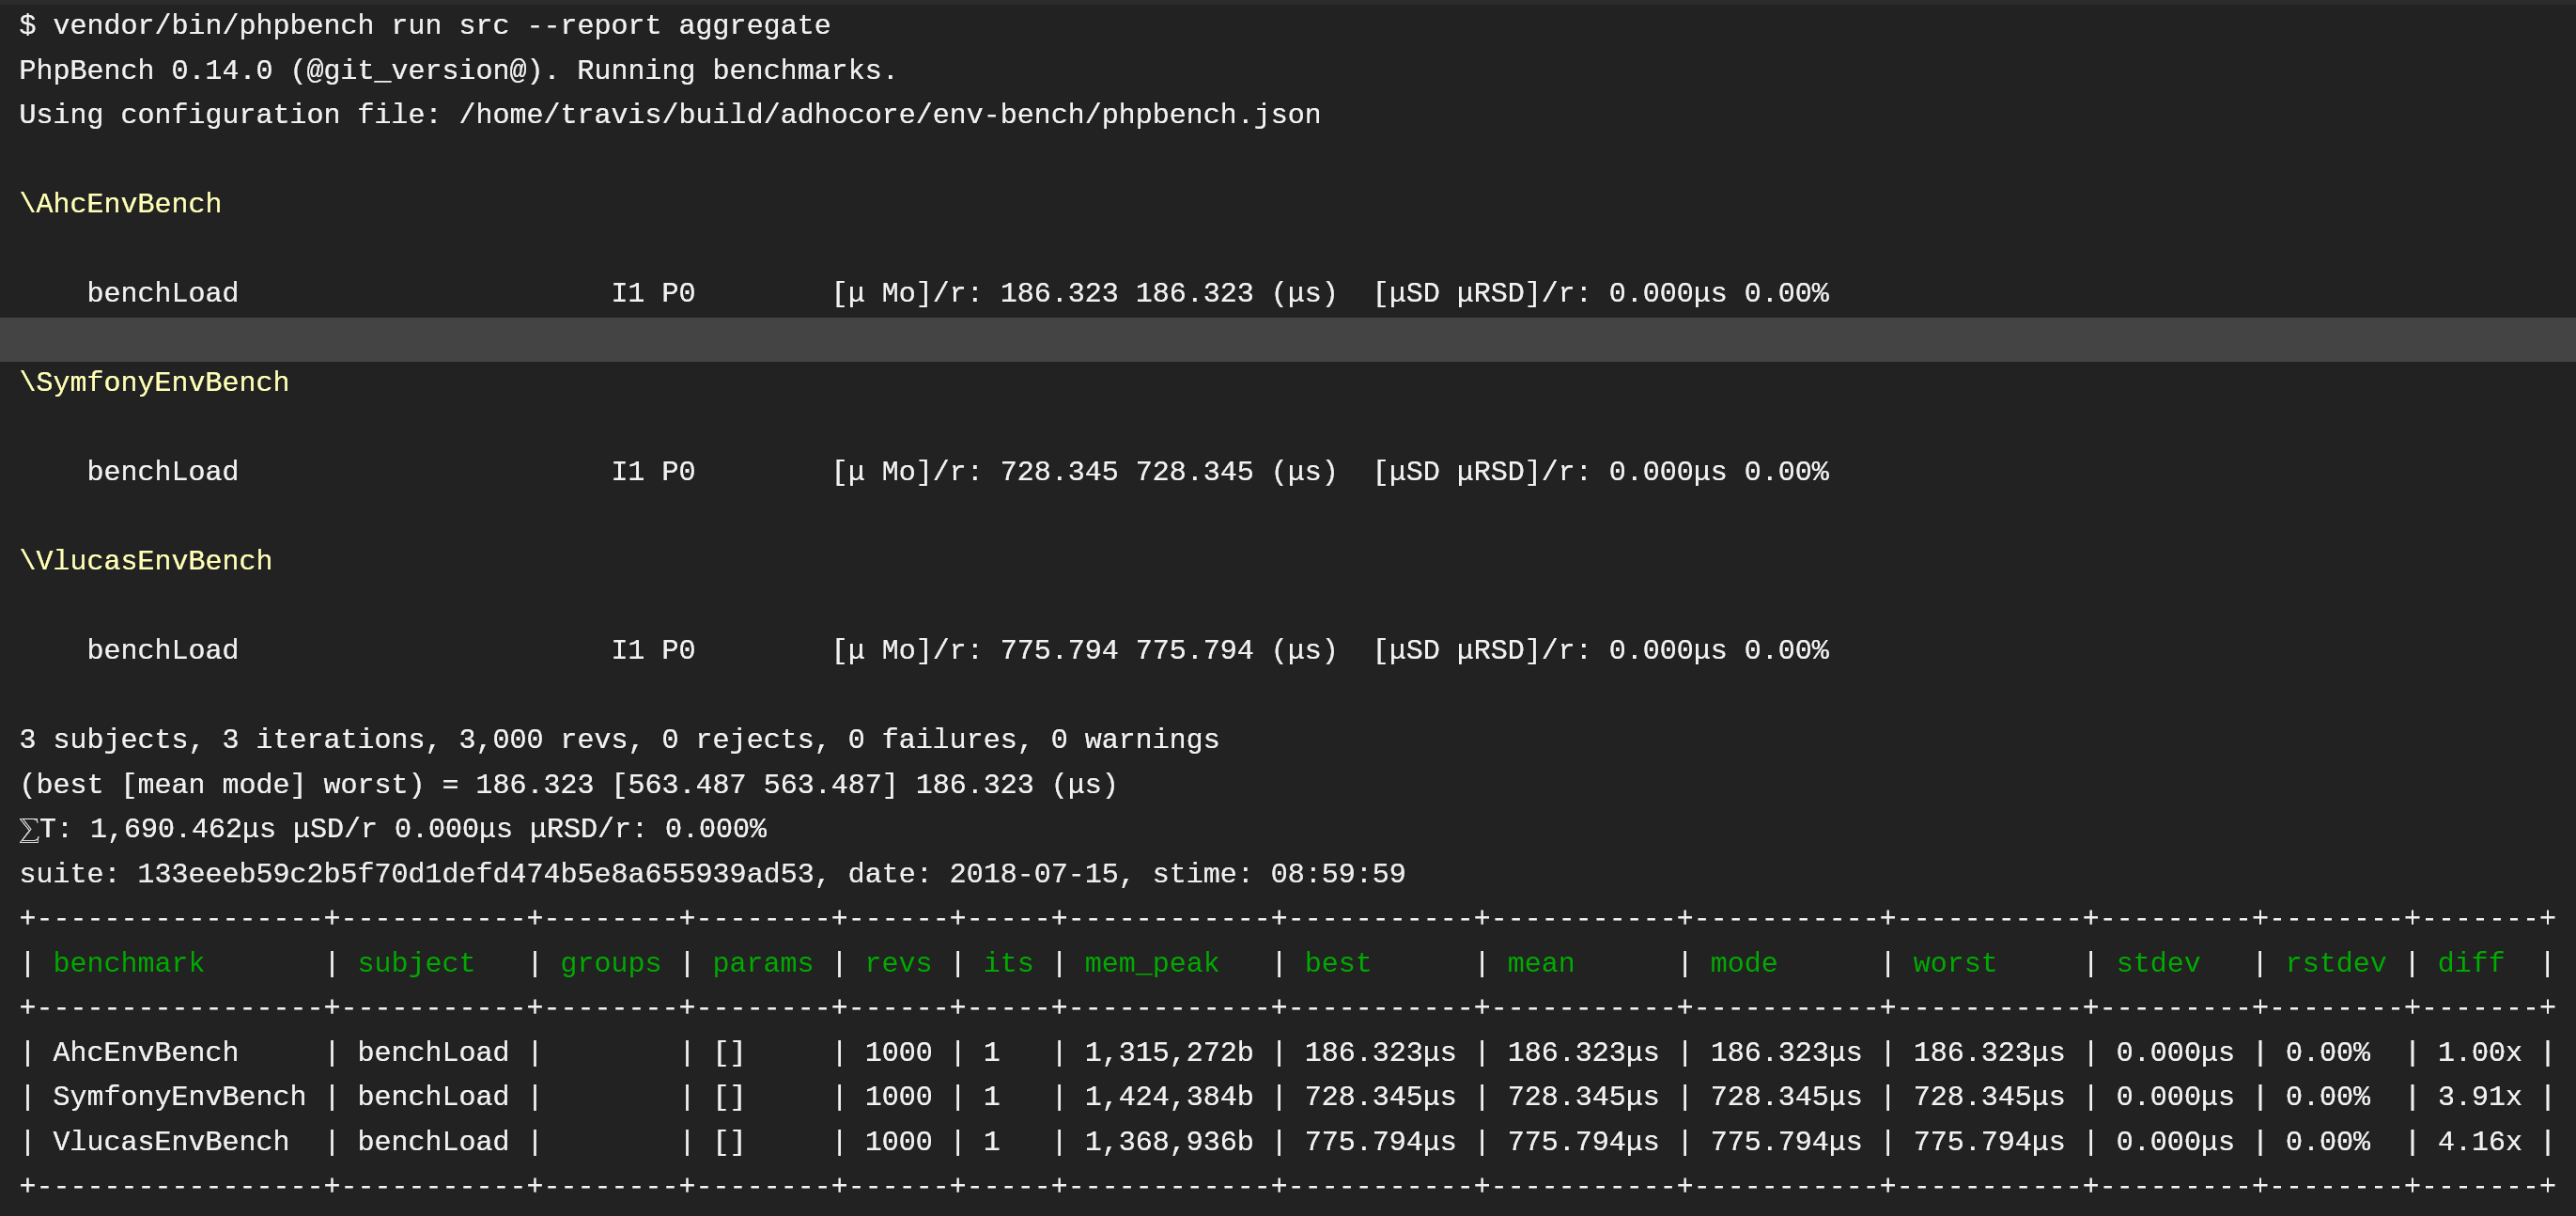Click the SymfonyEnvBench table row name

click(x=179, y=1097)
